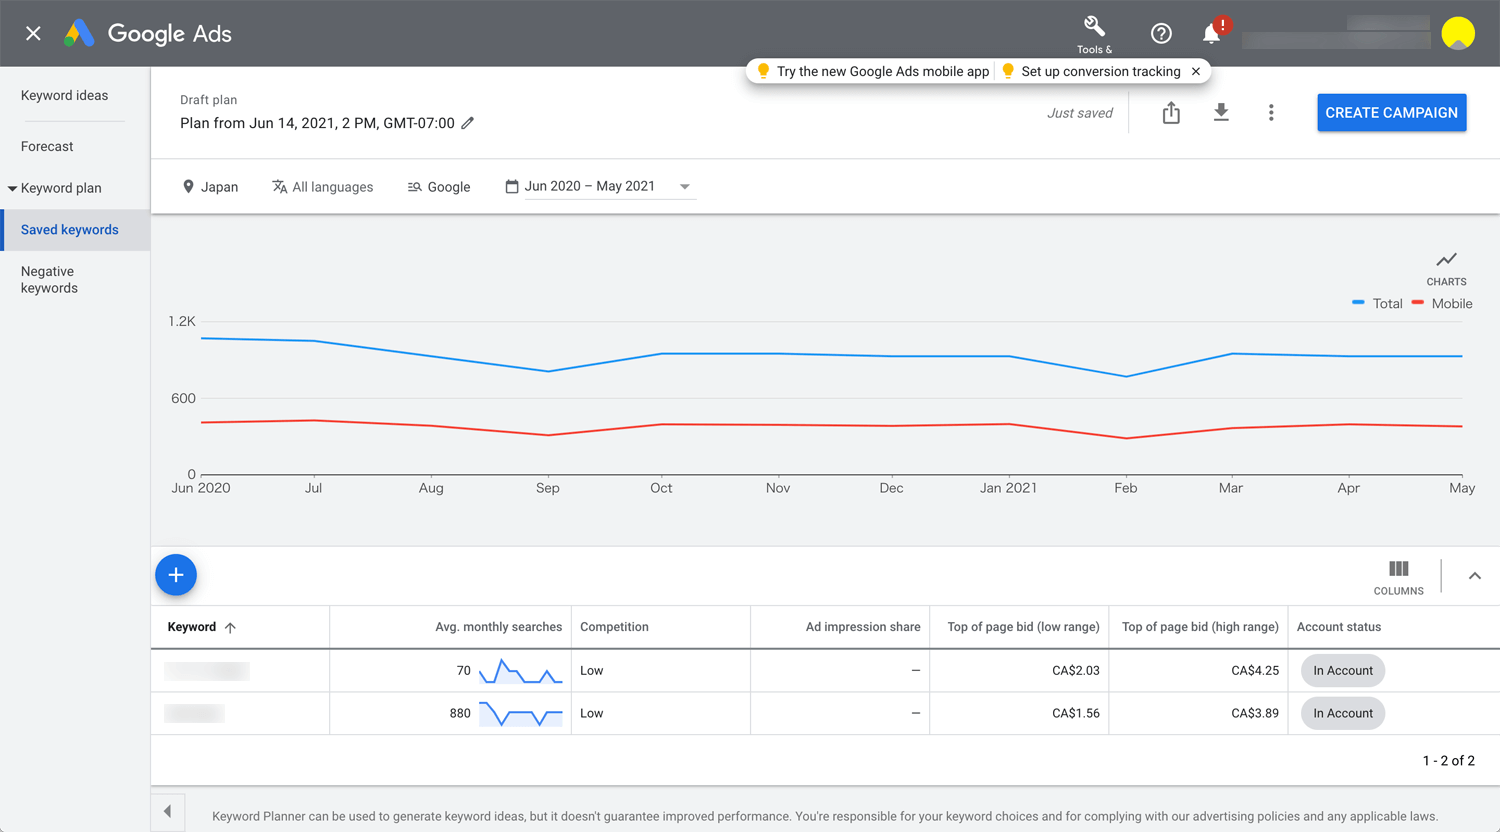Open the Tools & settings wrench menu
This screenshot has width=1500, height=832.
(x=1094, y=33)
